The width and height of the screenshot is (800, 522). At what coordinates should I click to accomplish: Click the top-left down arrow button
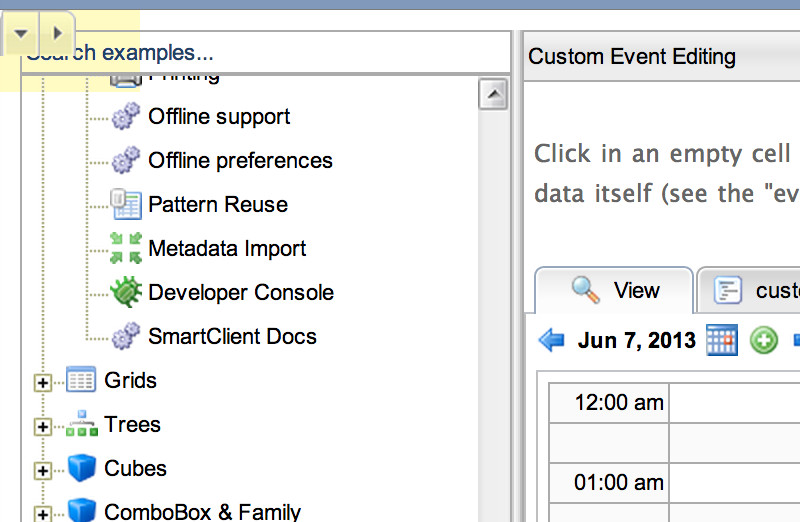pyautogui.click(x=22, y=33)
